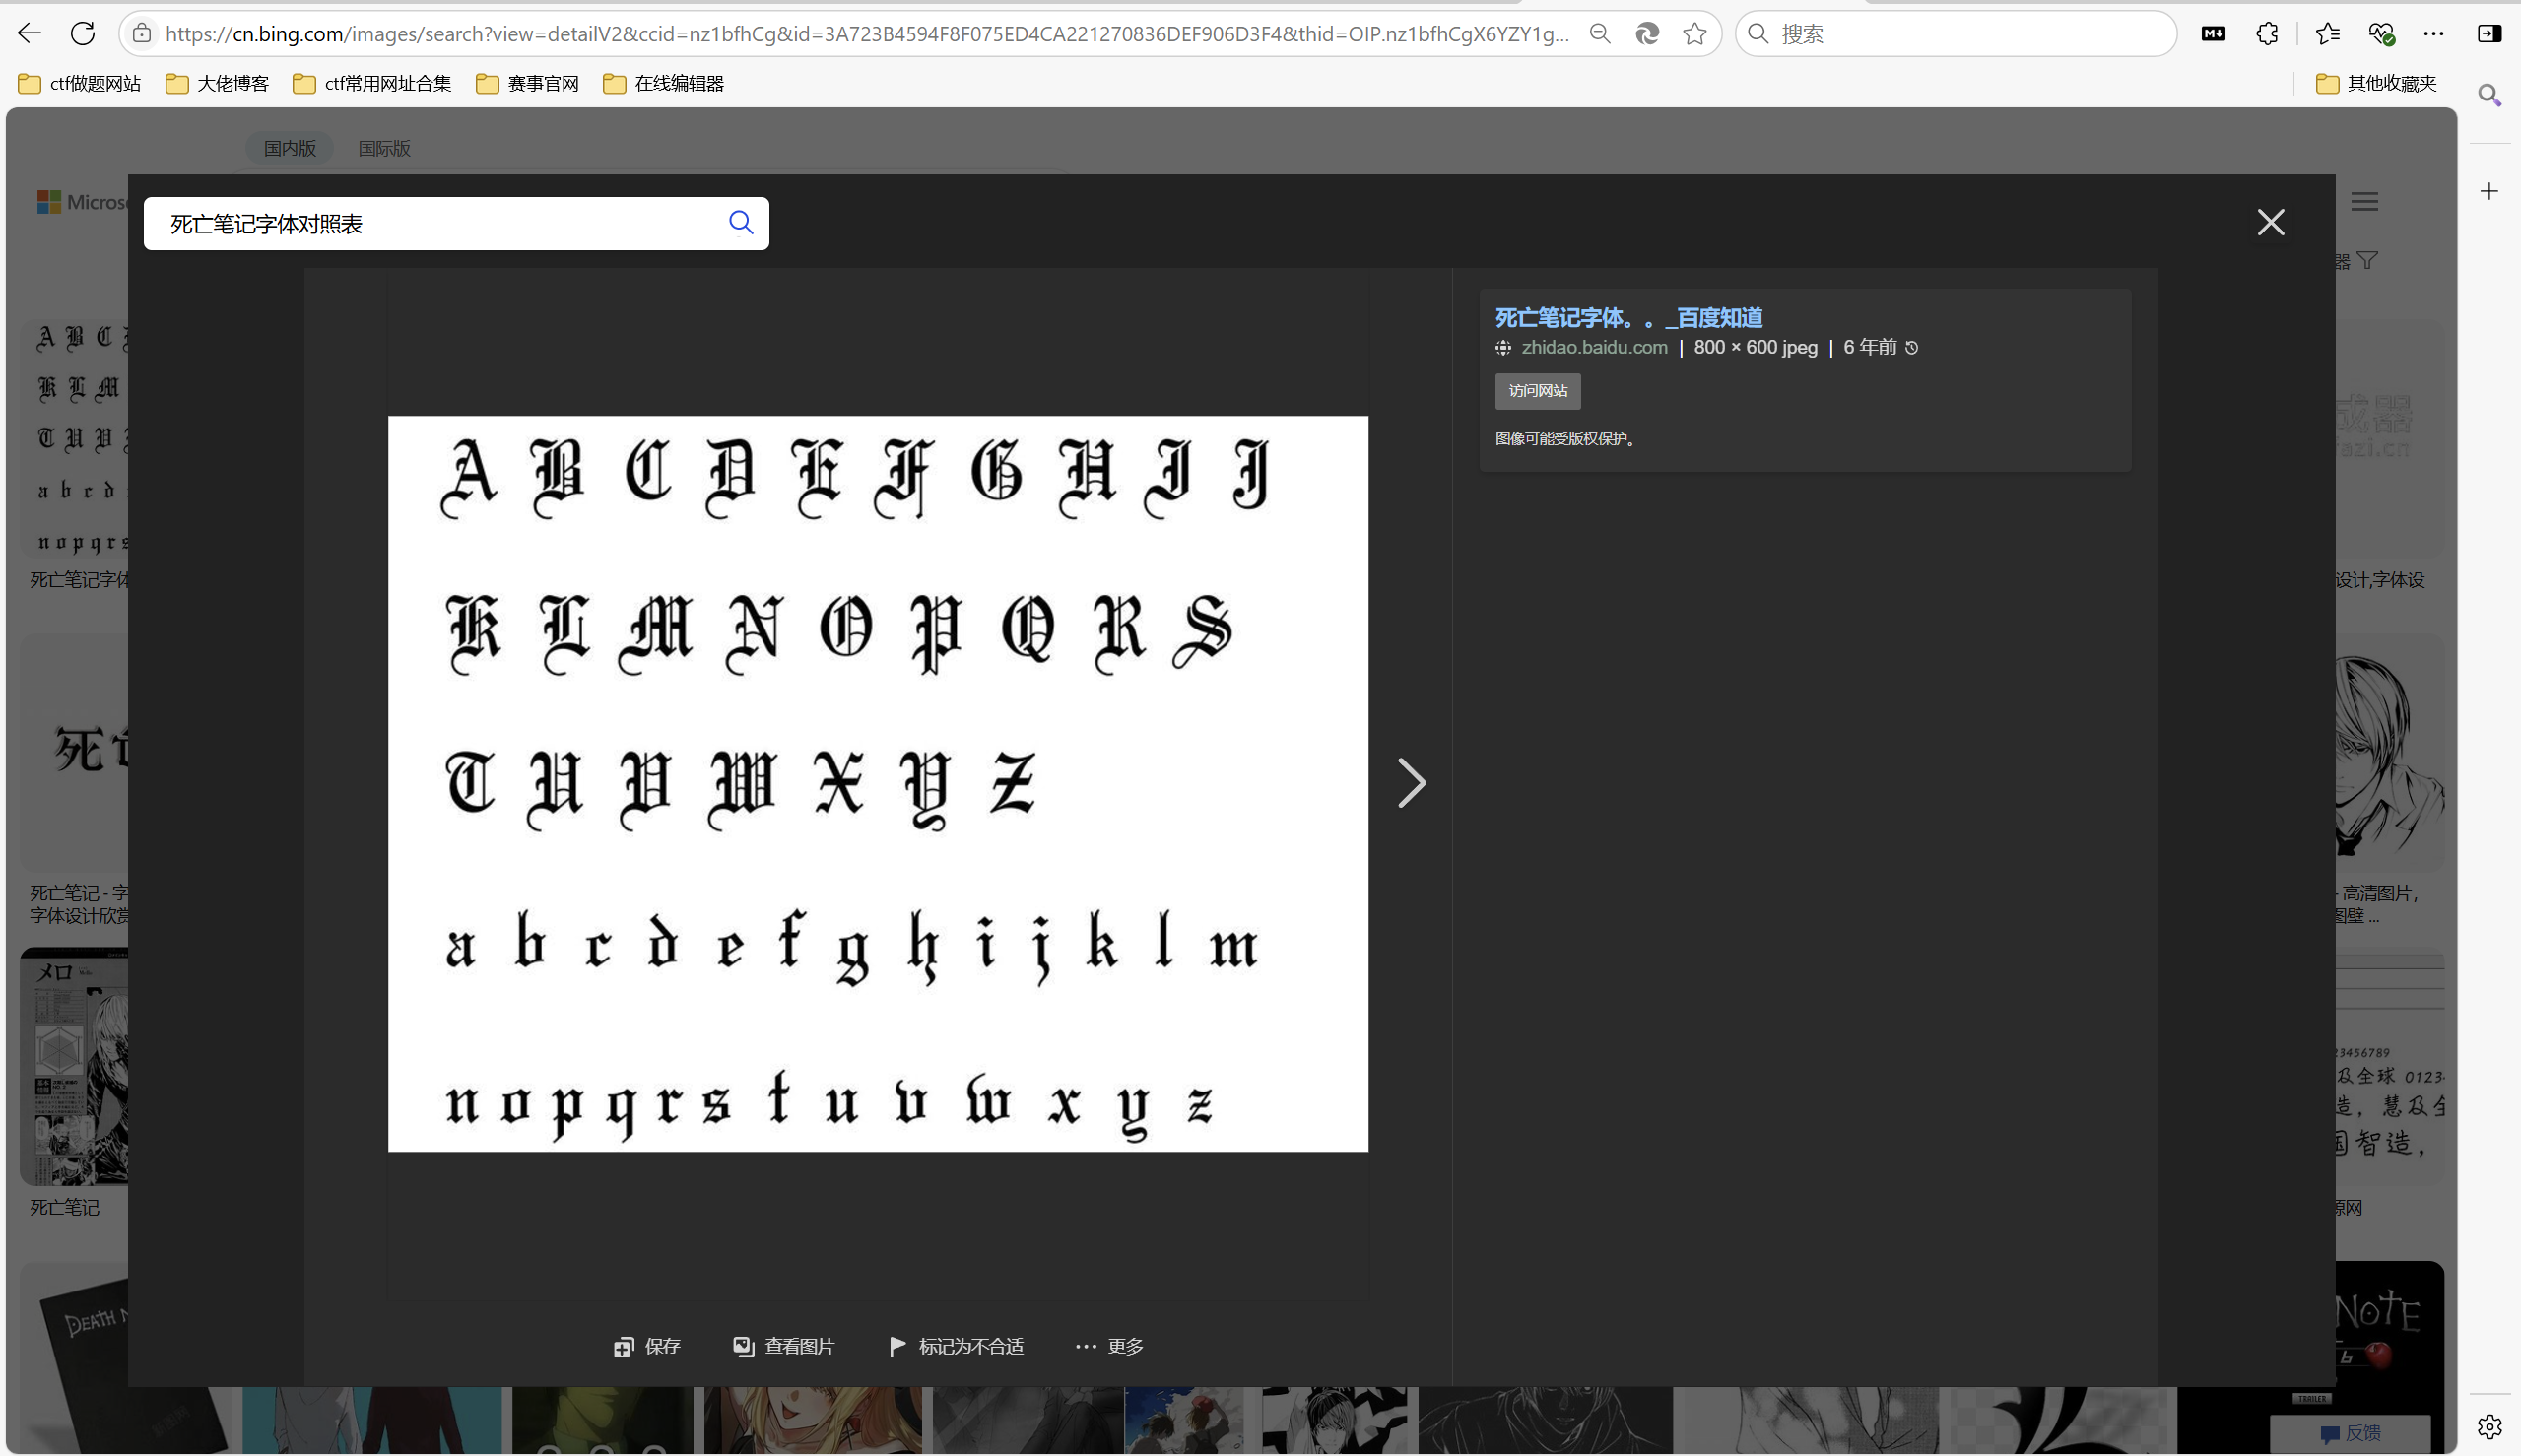2521x1456 pixels.
Task: Click the sidebar search magnifier icon
Action: click(x=2490, y=95)
